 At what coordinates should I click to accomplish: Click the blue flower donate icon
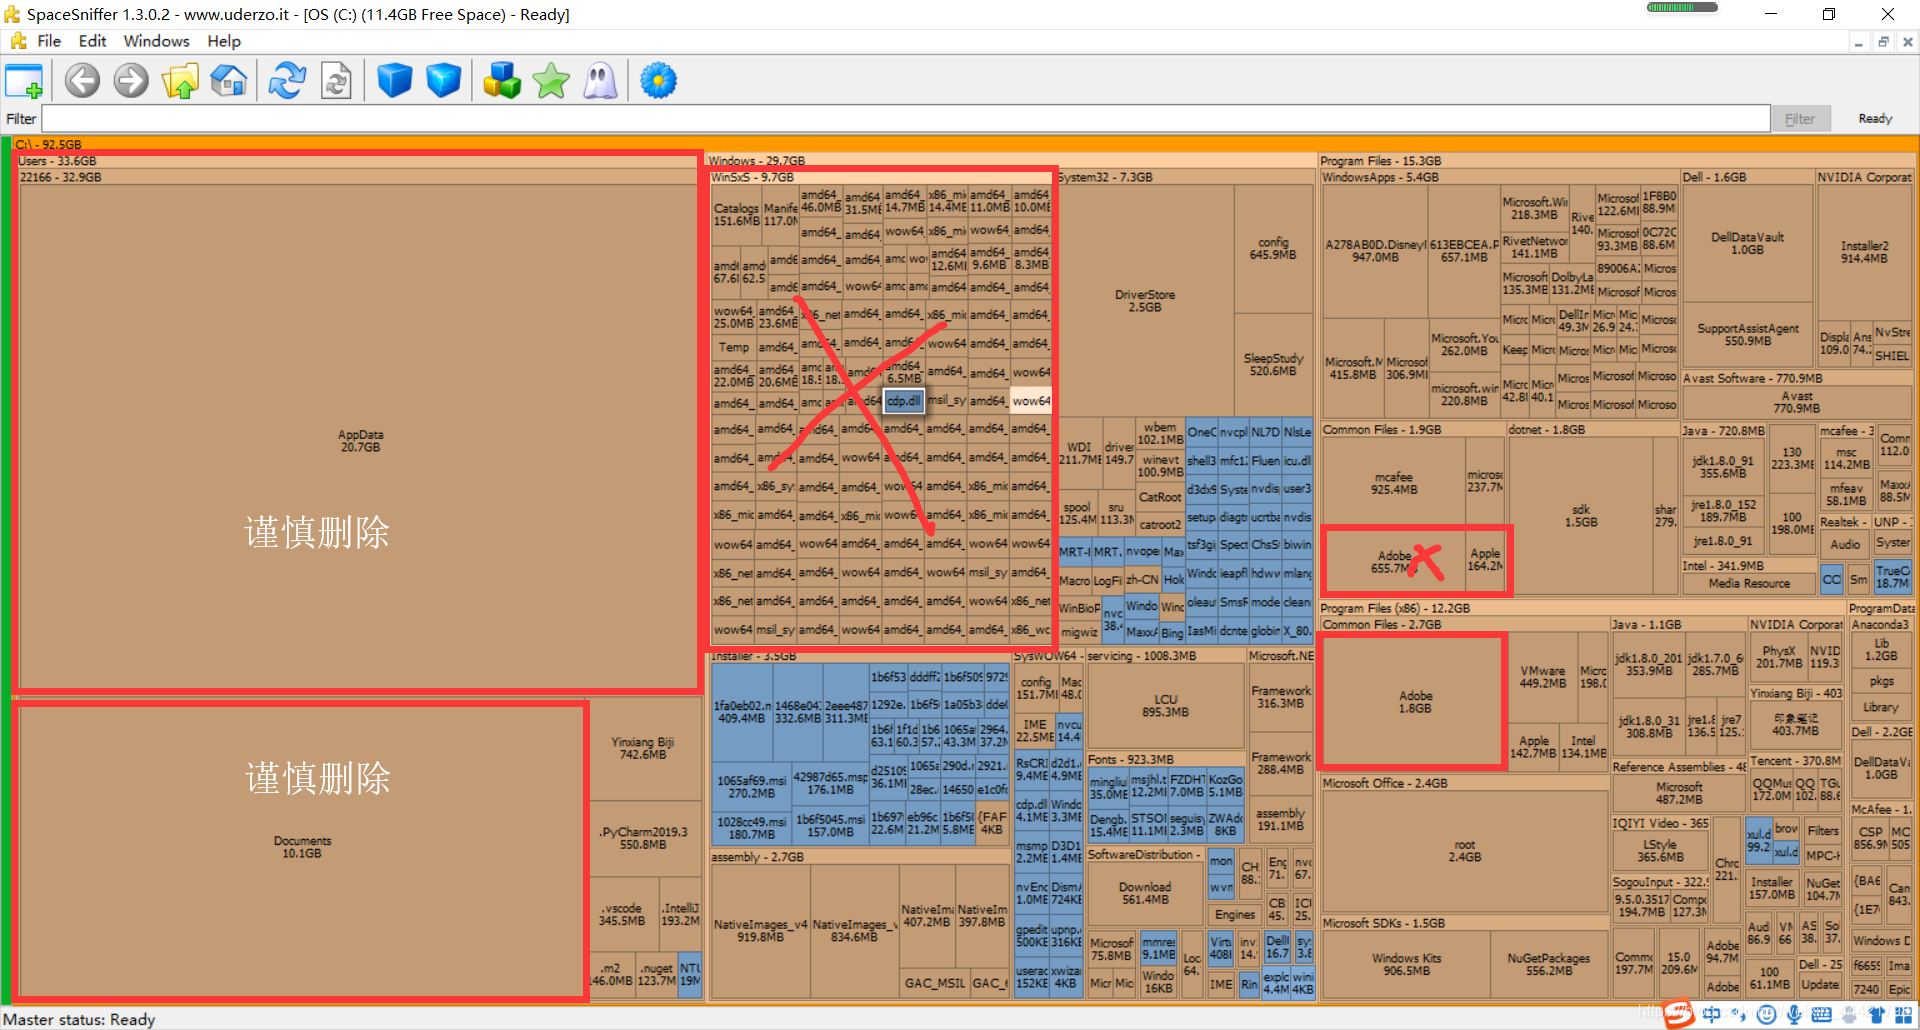click(x=658, y=81)
